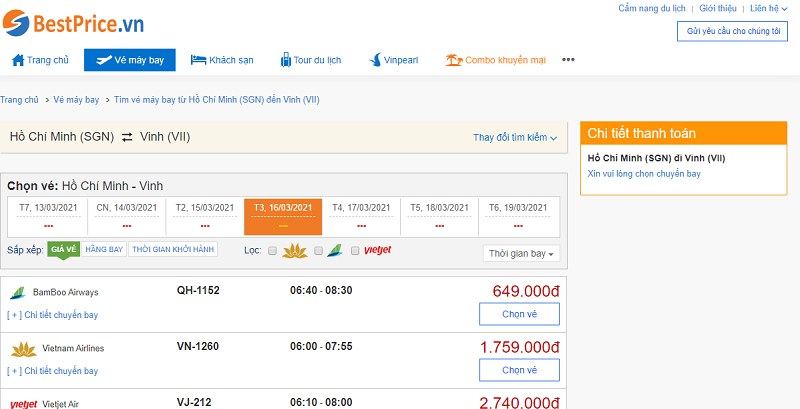Click Vietjet logo on VJ-212 row
The image size is (800, 409).
tap(23, 404)
